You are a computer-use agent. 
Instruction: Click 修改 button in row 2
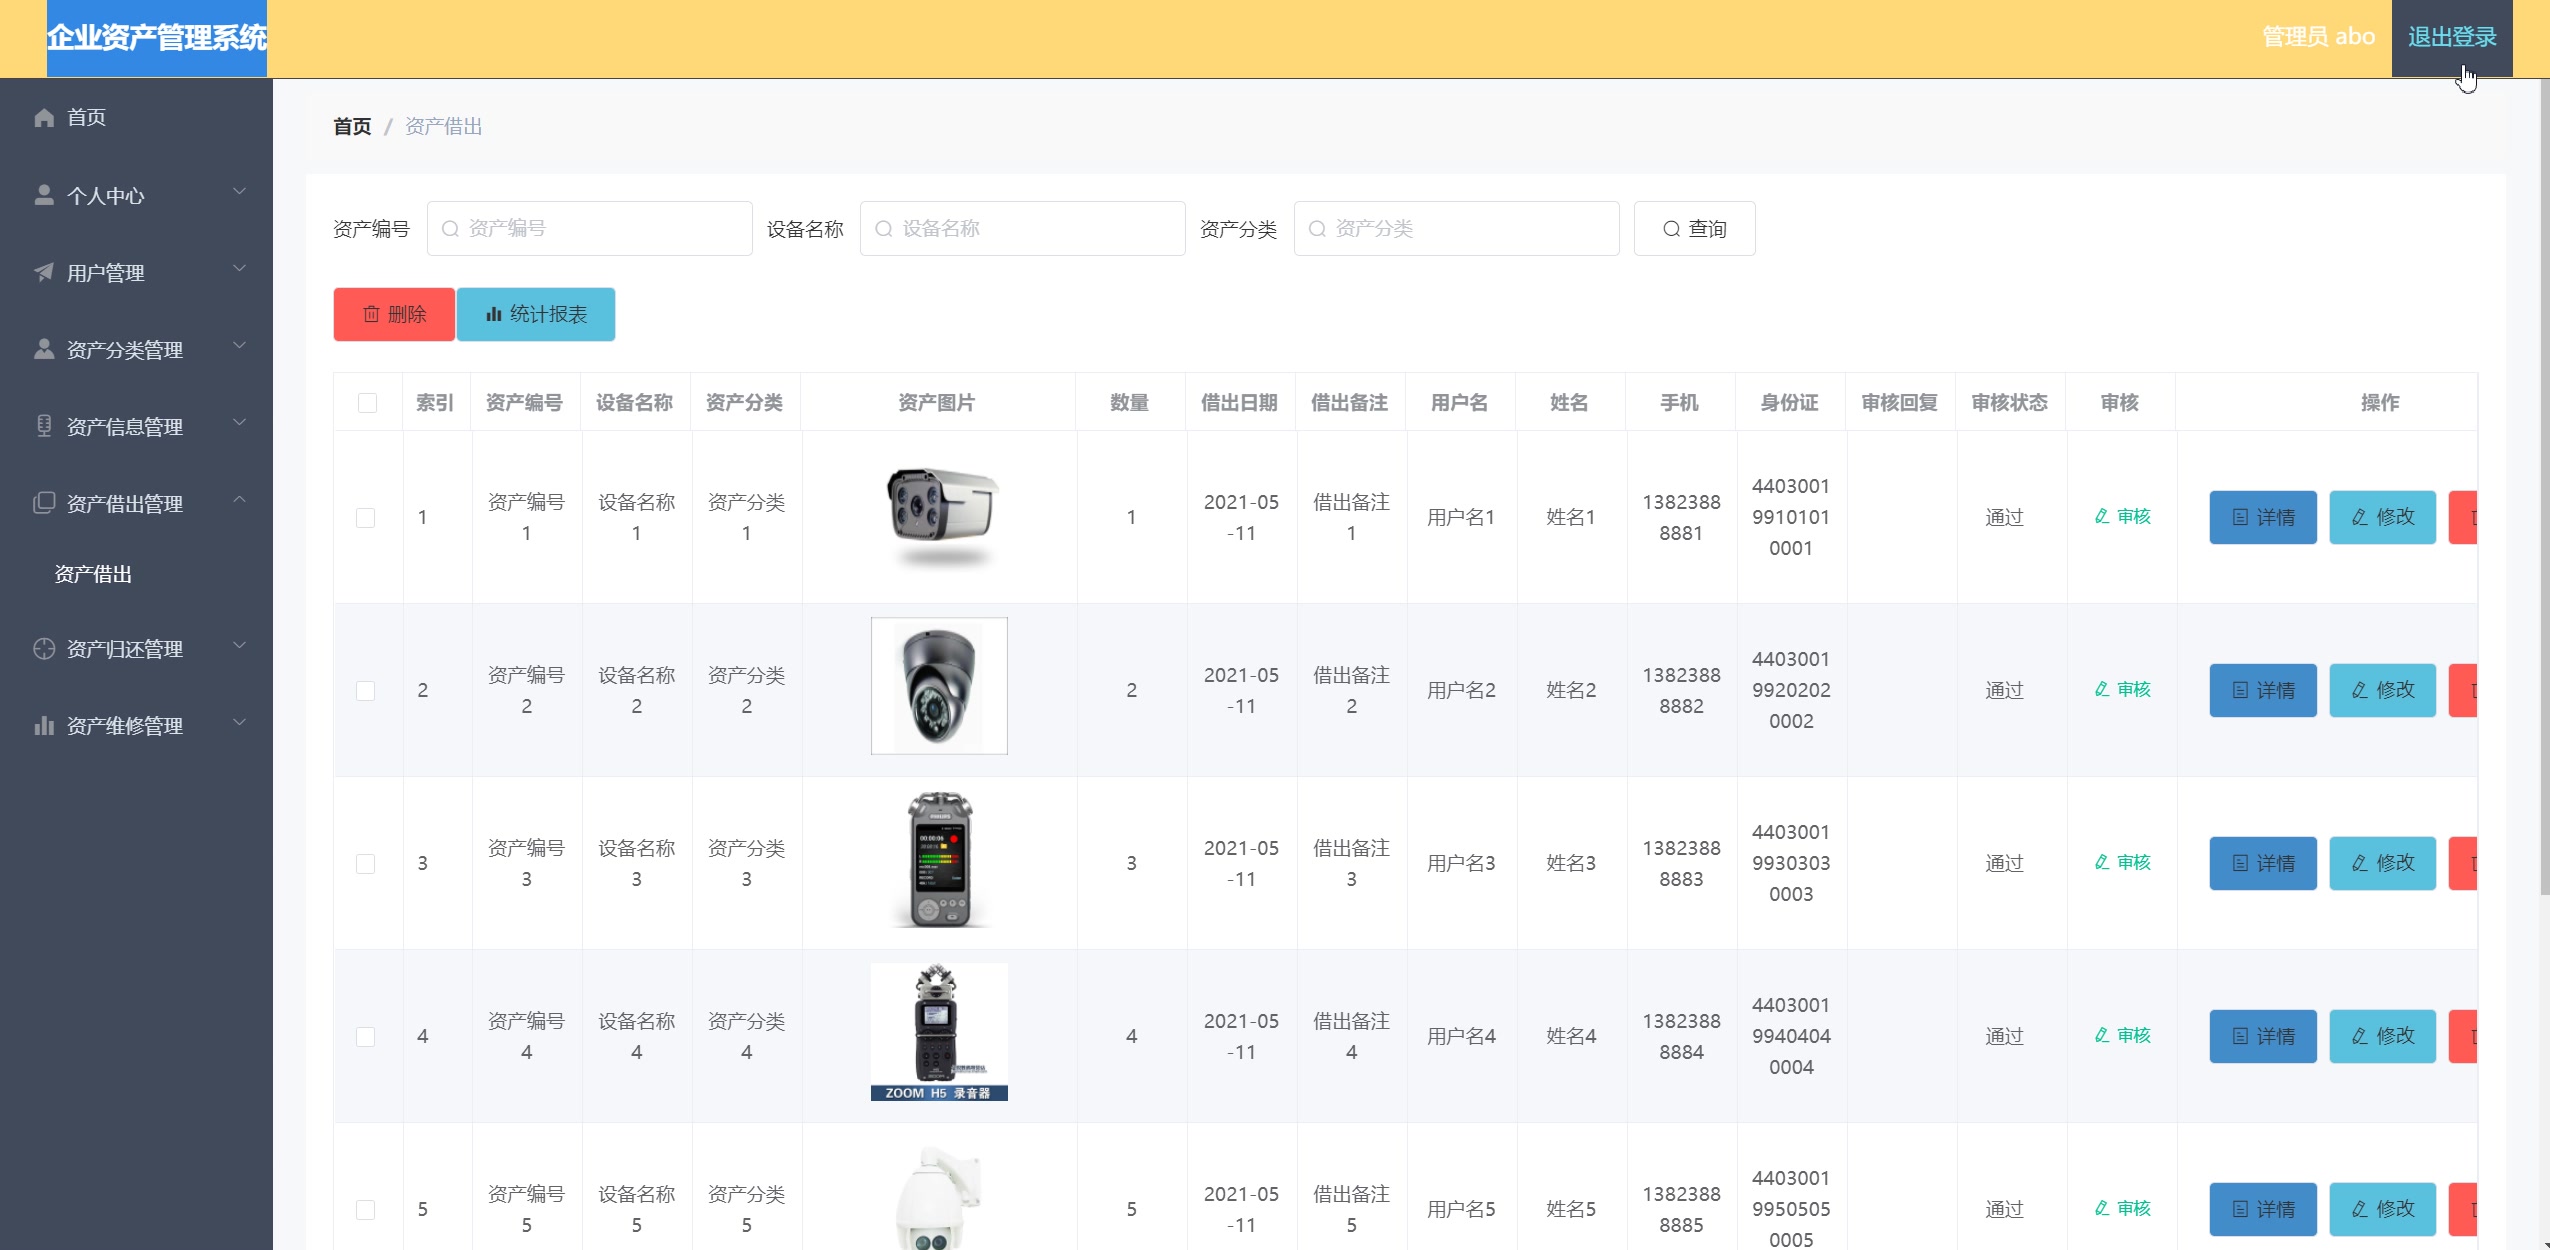point(2382,690)
